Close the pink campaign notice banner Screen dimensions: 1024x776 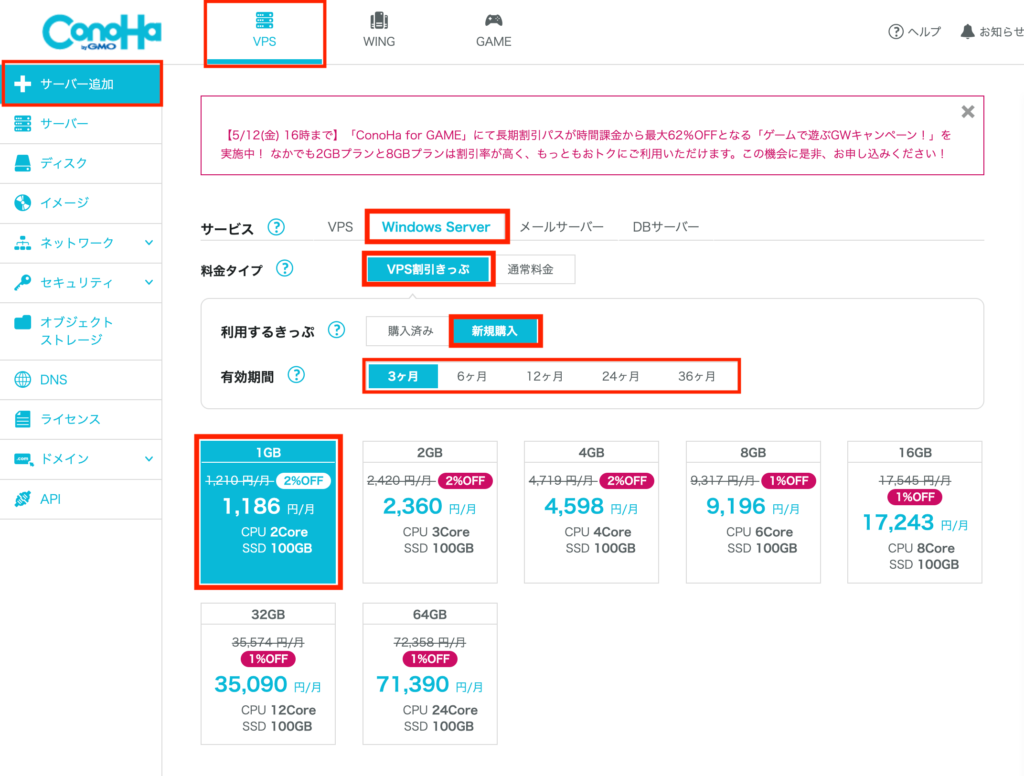[968, 112]
